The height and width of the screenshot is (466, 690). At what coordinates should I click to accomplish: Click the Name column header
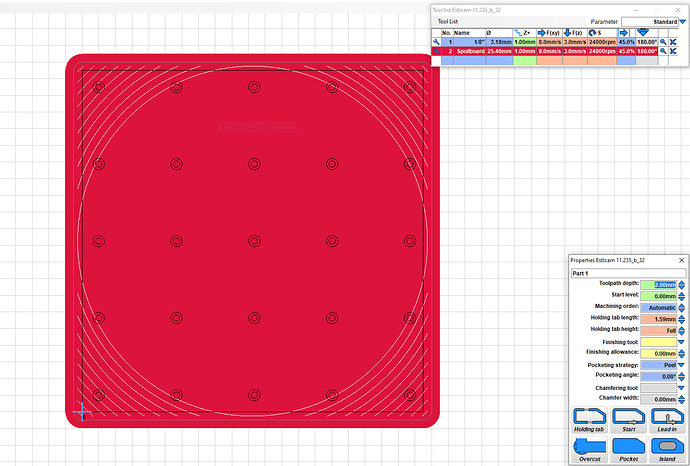pos(470,33)
